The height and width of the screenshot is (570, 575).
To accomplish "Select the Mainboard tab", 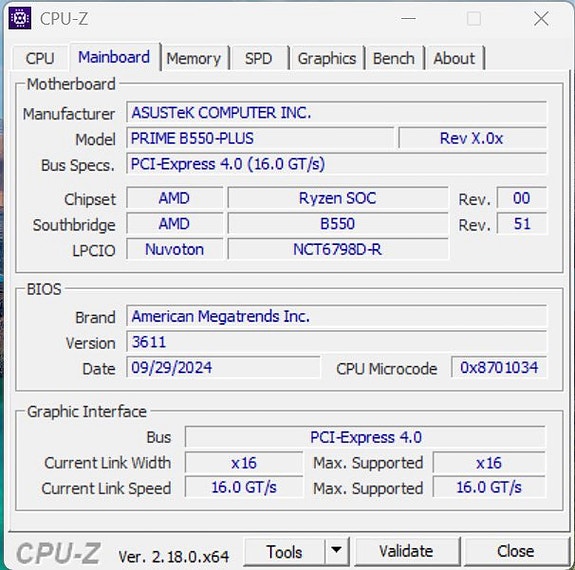I will [x=114, y=57].
